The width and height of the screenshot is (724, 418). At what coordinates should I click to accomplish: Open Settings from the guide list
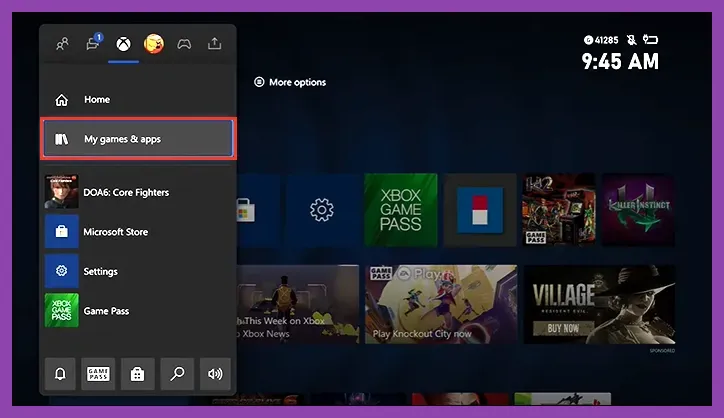[x=138, y=271]
